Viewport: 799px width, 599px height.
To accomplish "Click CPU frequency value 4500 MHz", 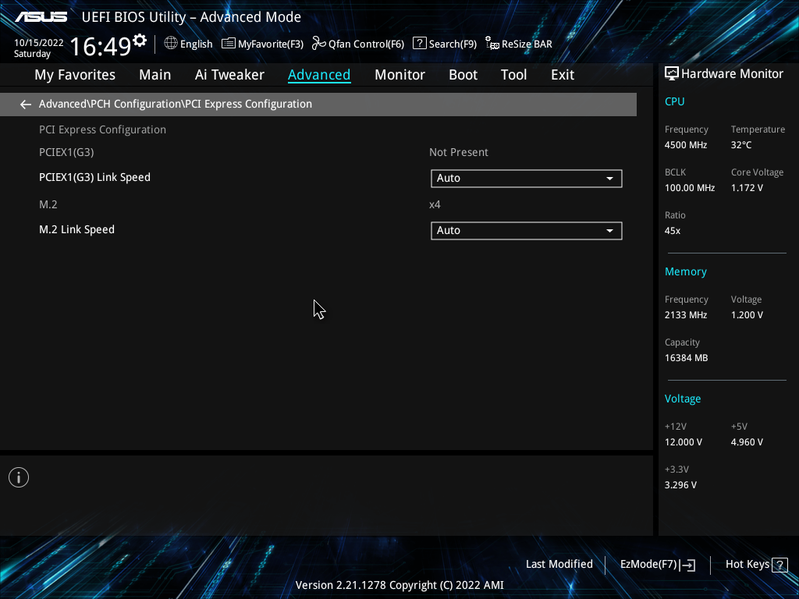I will pos(685,145).
